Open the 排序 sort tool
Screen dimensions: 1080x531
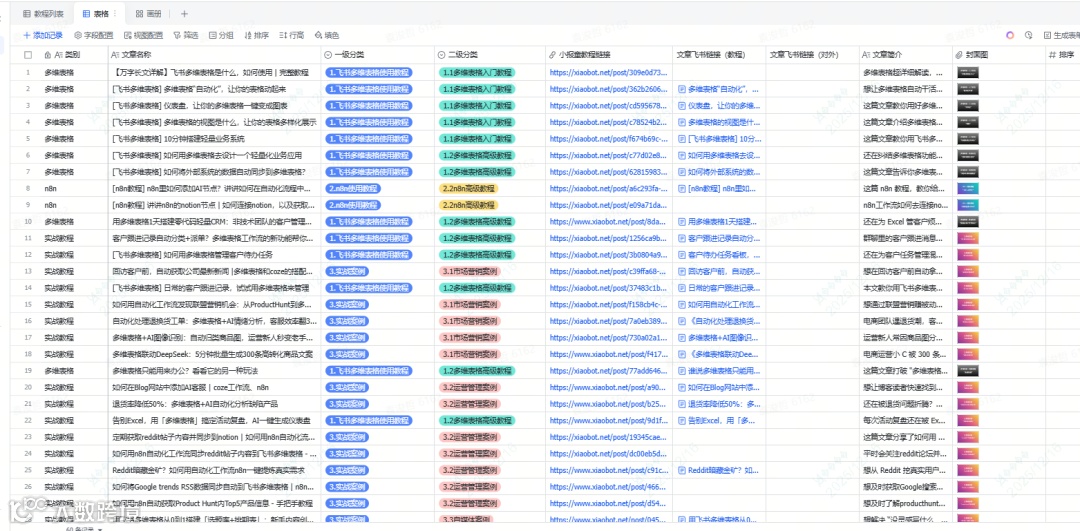[x=256, y=35]
